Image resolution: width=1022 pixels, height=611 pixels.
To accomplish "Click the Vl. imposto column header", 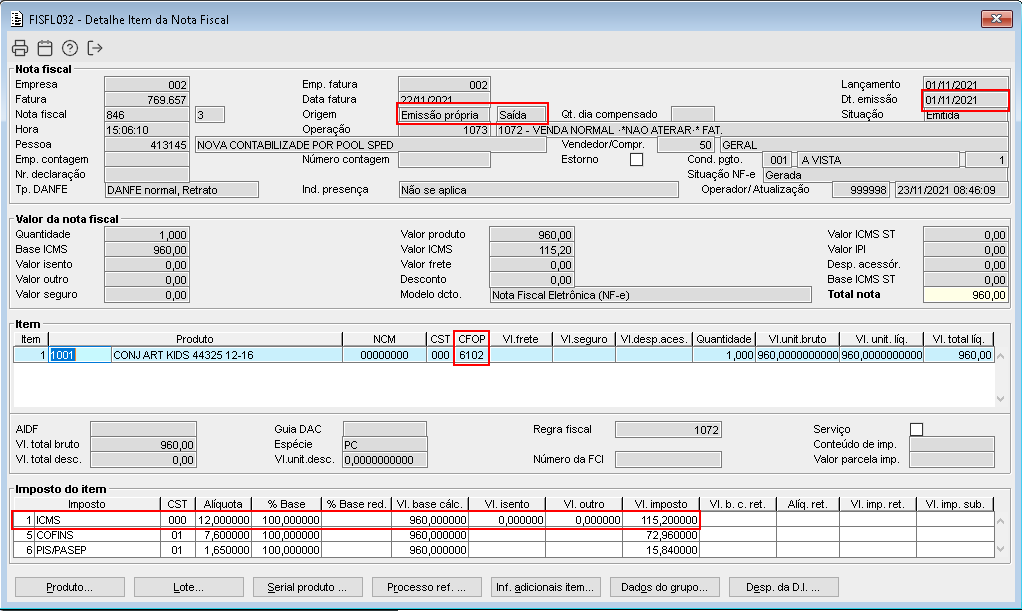I will pos(661,504).
